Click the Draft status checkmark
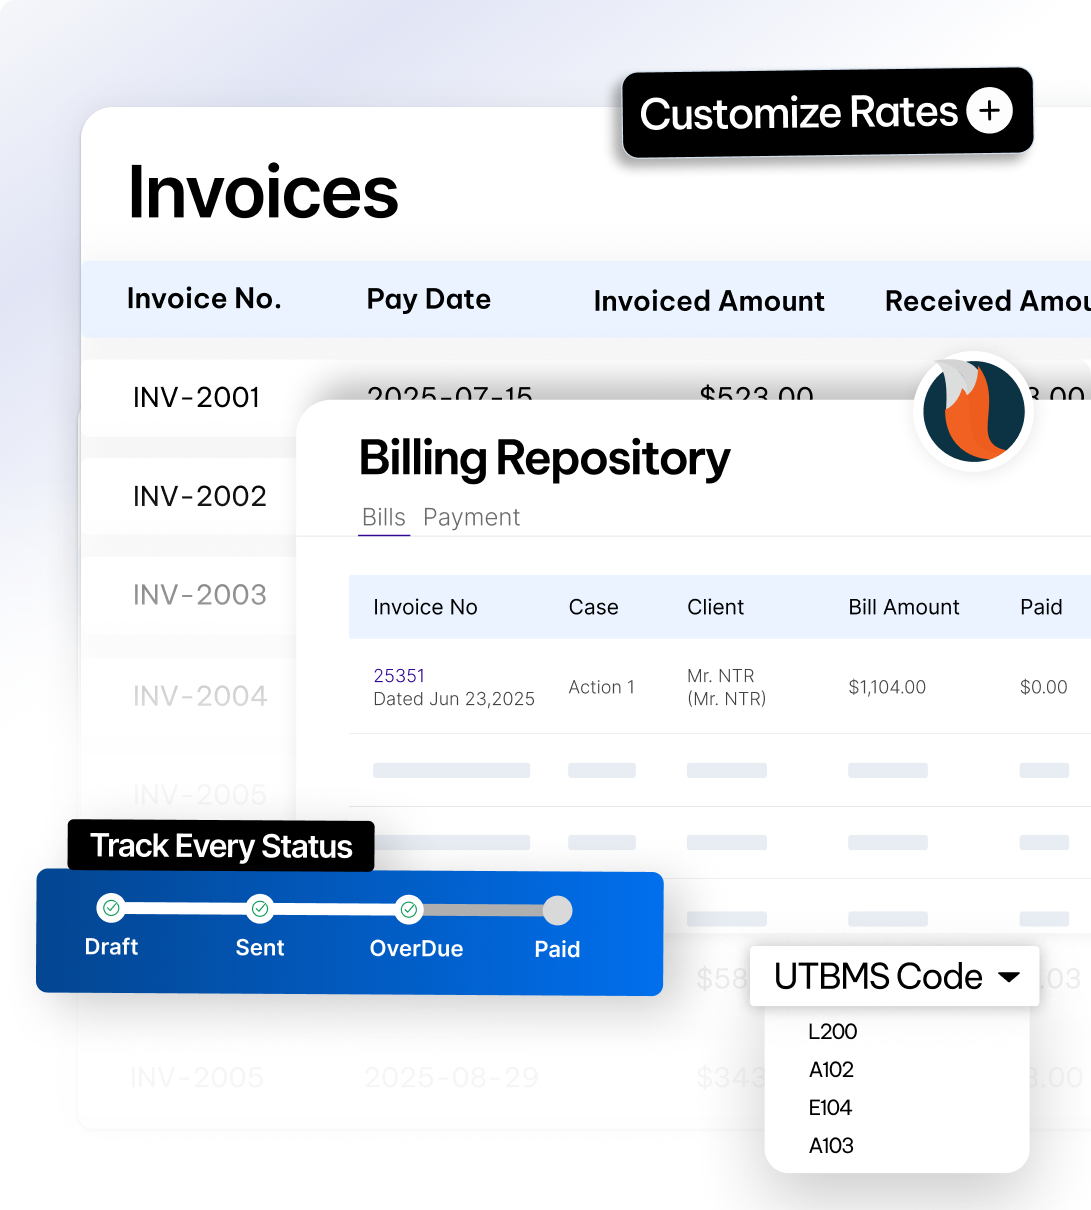 (x=112, y=908)
